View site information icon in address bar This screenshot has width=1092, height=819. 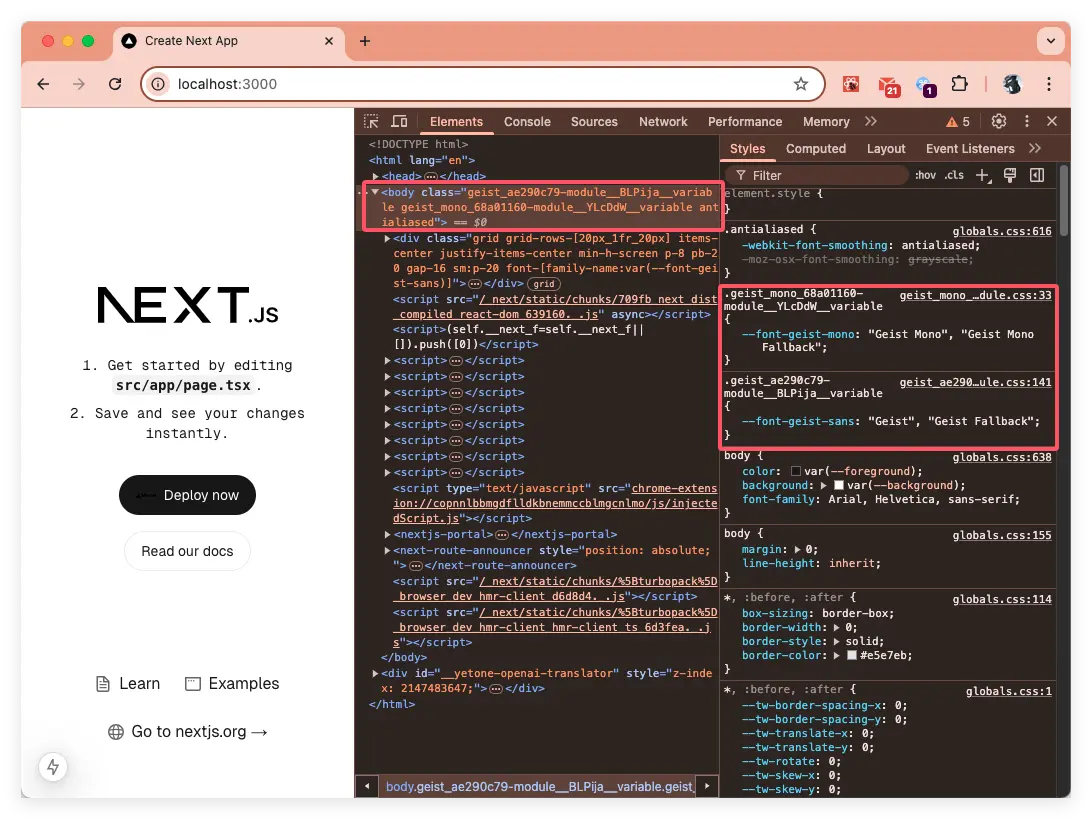159,84
